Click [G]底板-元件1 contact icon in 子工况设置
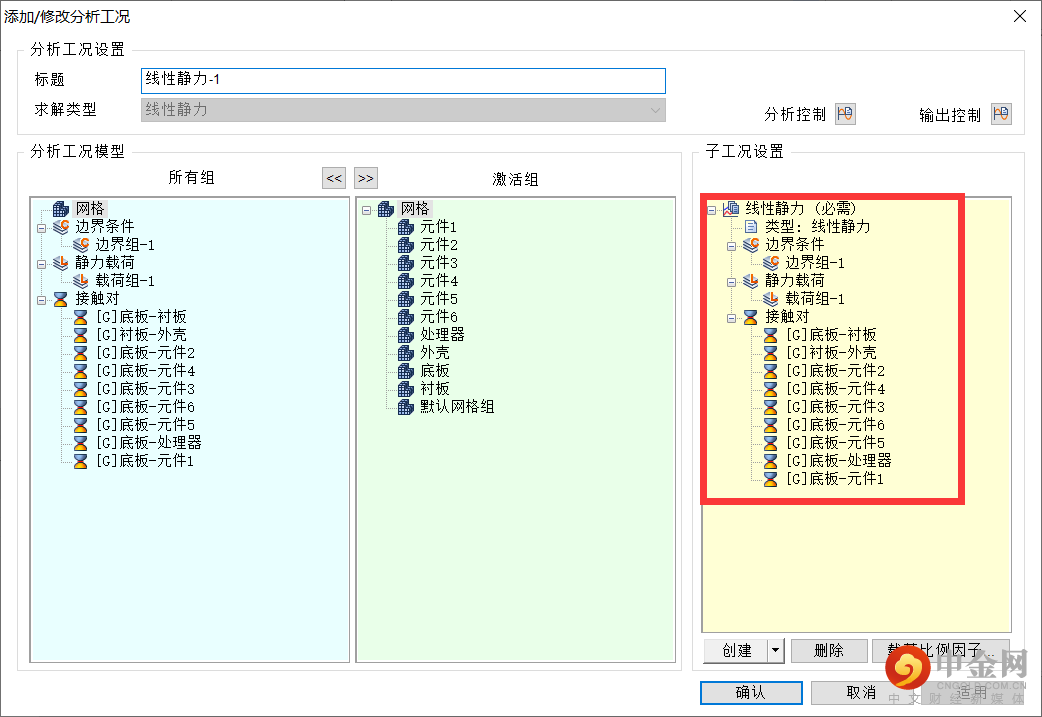1042x717 pixels. (771, 478)
